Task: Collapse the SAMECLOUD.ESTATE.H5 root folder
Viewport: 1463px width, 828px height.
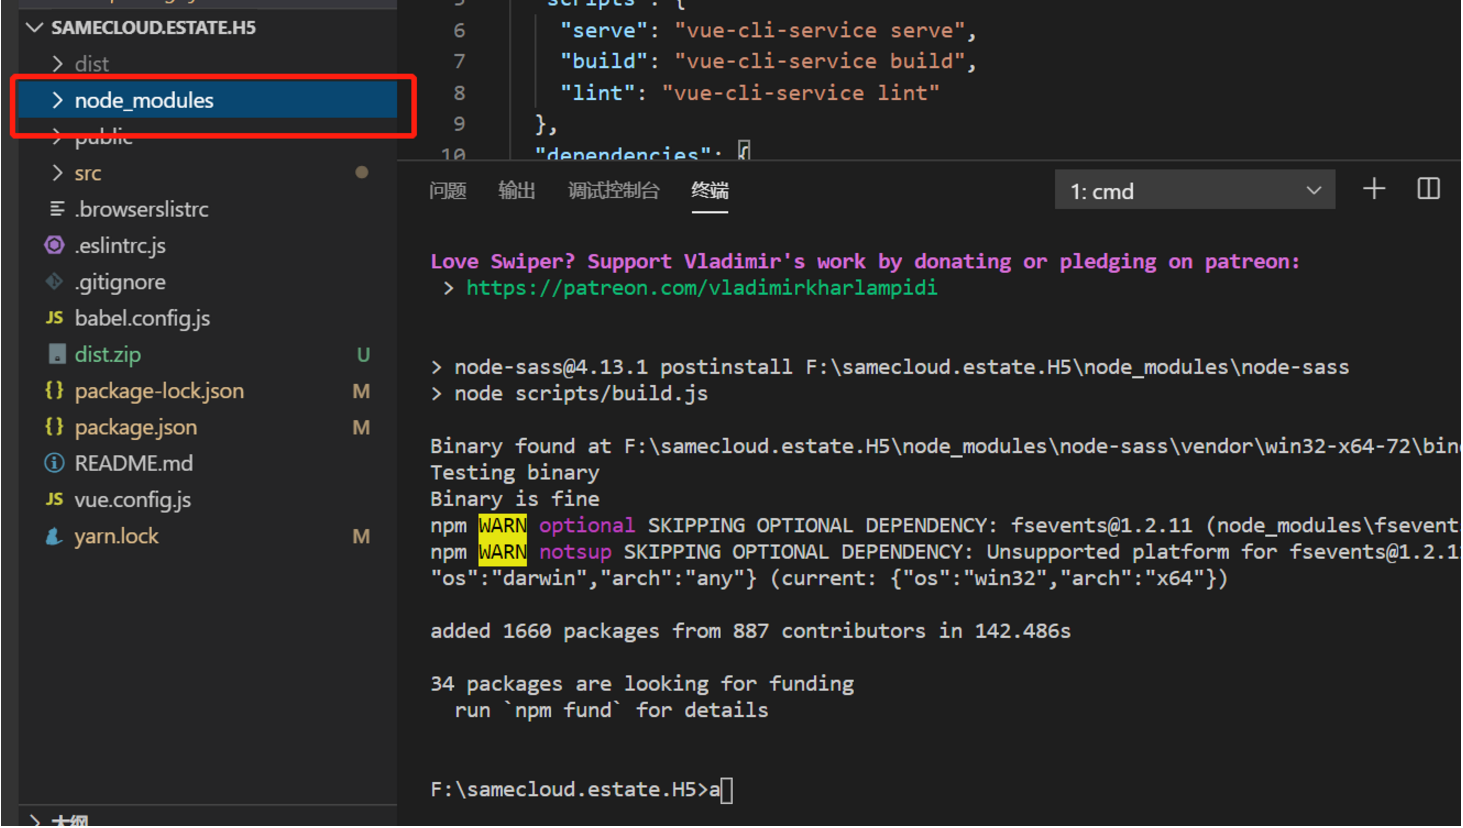Action: click(35, 27)
